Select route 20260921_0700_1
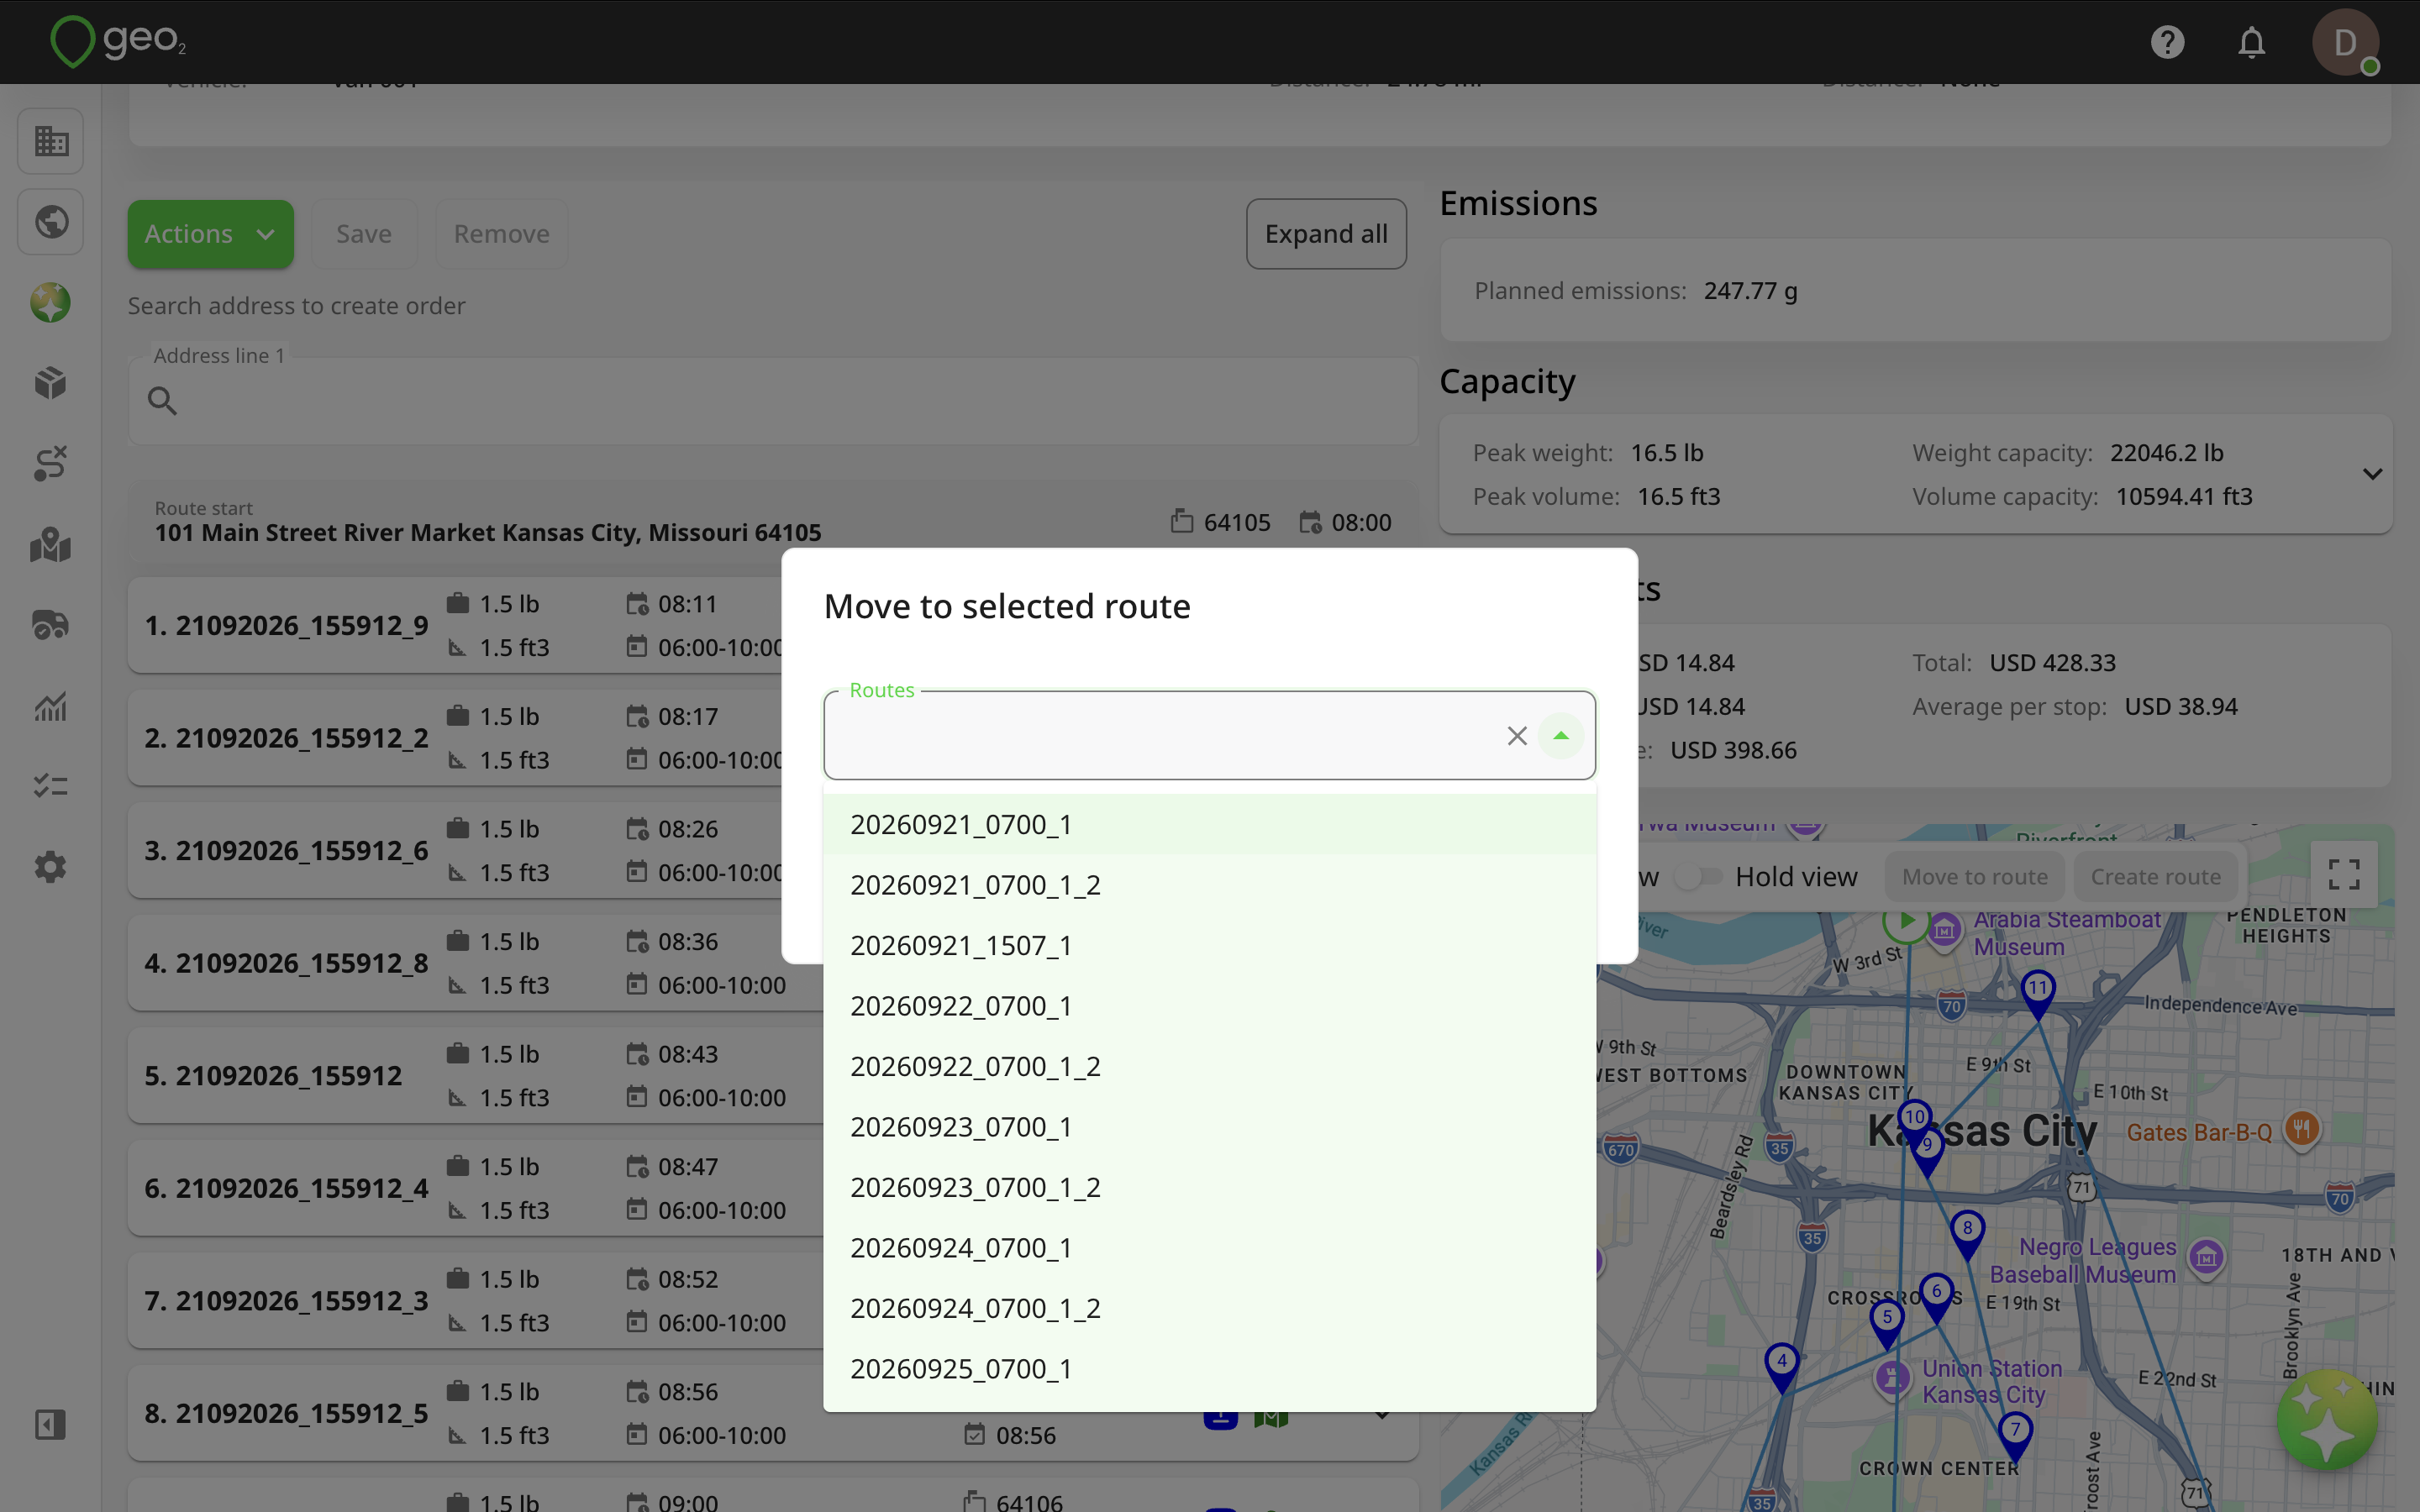 [1209, 824]
